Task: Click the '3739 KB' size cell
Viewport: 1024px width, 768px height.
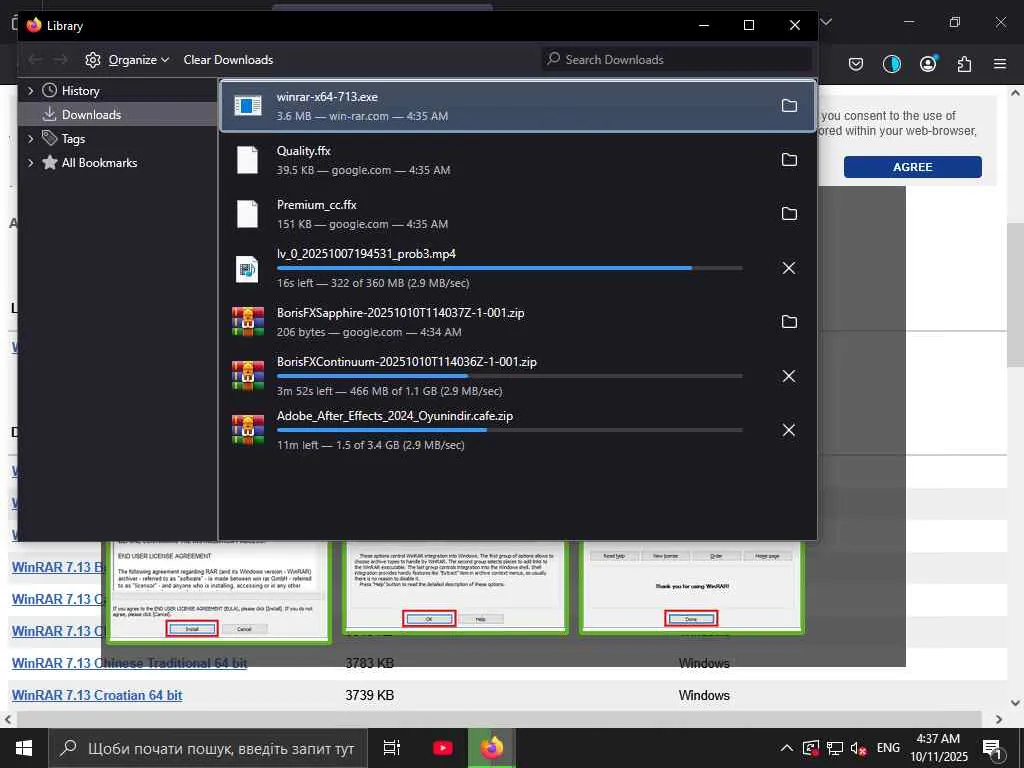Action: click(x=370, y=695)
